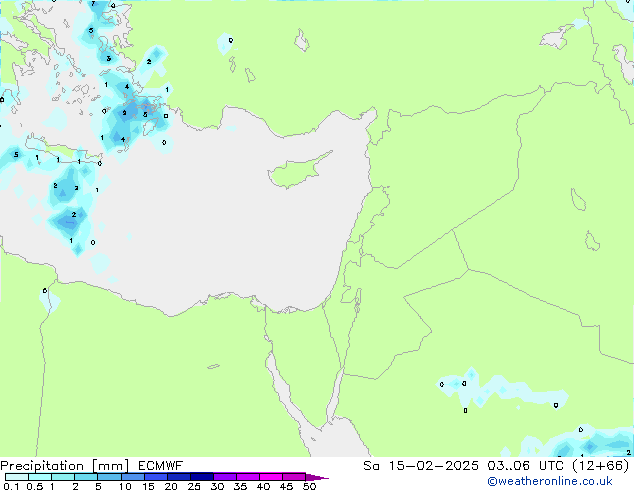Click the 45–50 mm legend color box
This screenshot has height=490, width=634.
click(294, 477)
